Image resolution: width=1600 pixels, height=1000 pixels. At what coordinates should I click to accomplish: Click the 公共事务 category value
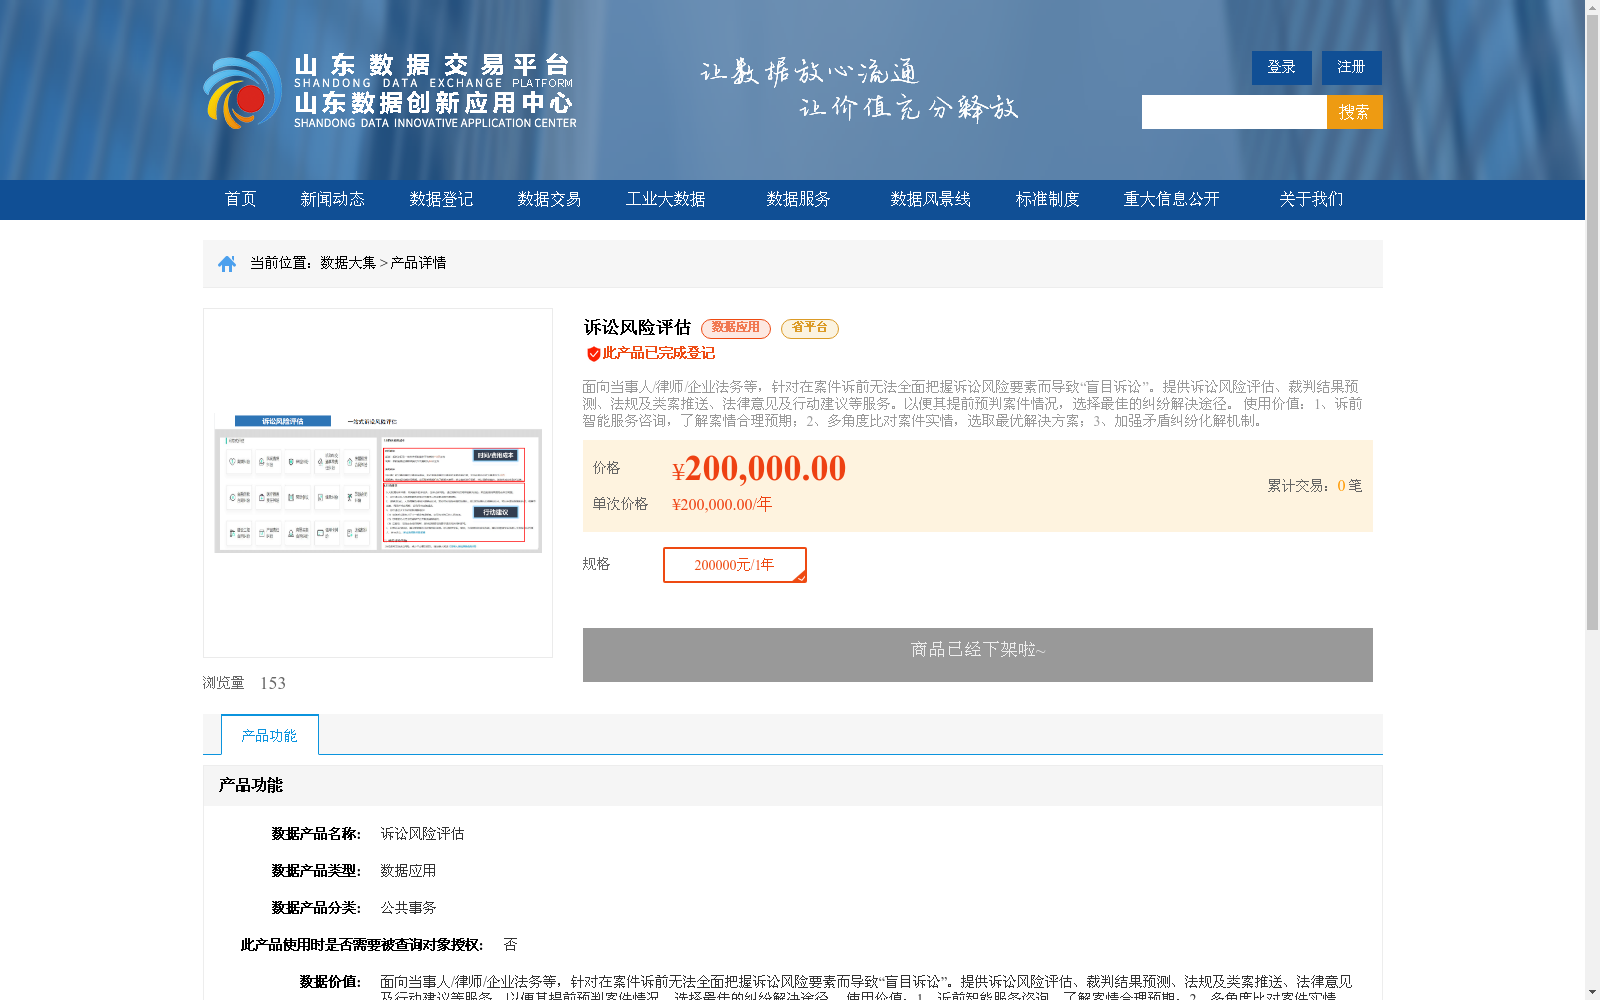408,908
